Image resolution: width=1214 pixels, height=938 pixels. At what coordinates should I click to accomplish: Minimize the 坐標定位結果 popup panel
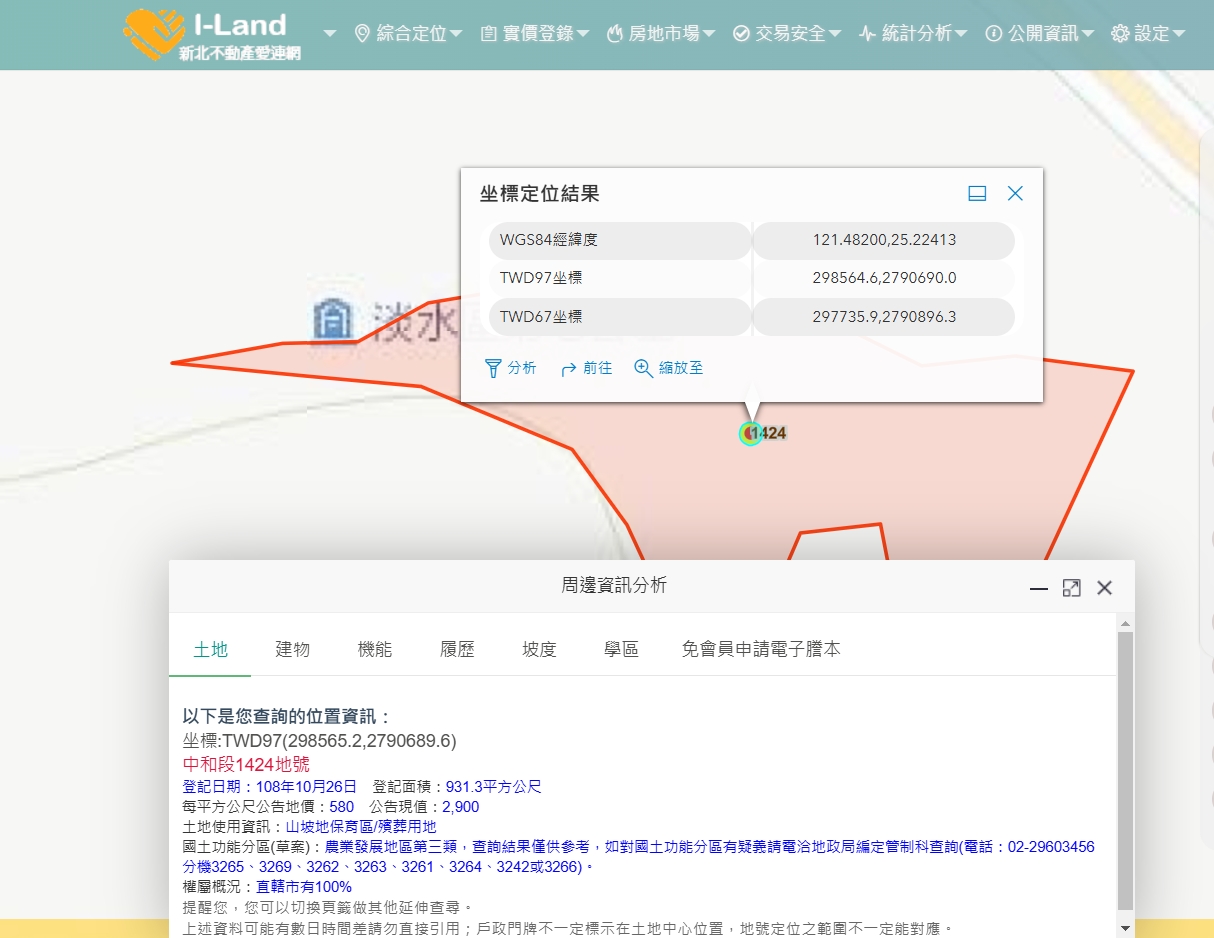click(x=977, y=194)
